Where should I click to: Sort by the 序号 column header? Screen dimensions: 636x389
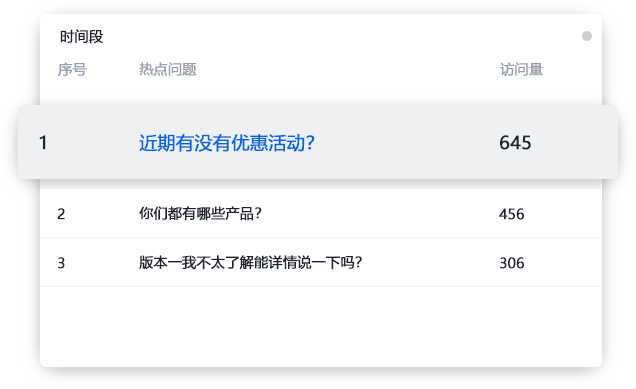pyautogui.click(x=72, y=69)
